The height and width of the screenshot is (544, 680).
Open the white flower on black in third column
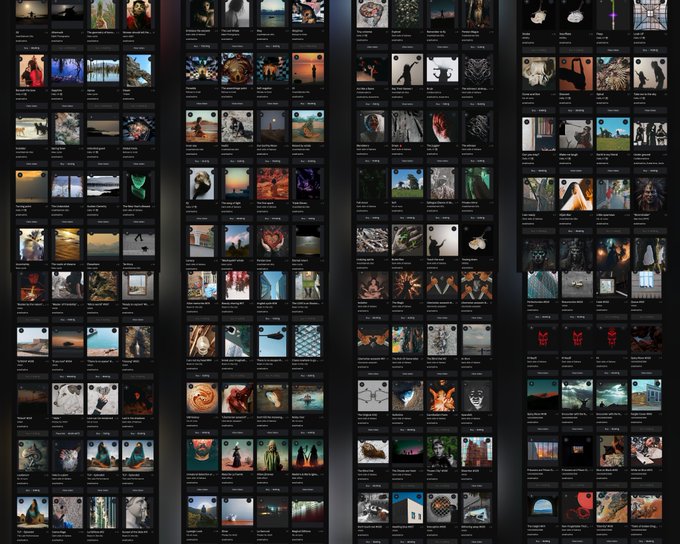(x=477, y=240)
